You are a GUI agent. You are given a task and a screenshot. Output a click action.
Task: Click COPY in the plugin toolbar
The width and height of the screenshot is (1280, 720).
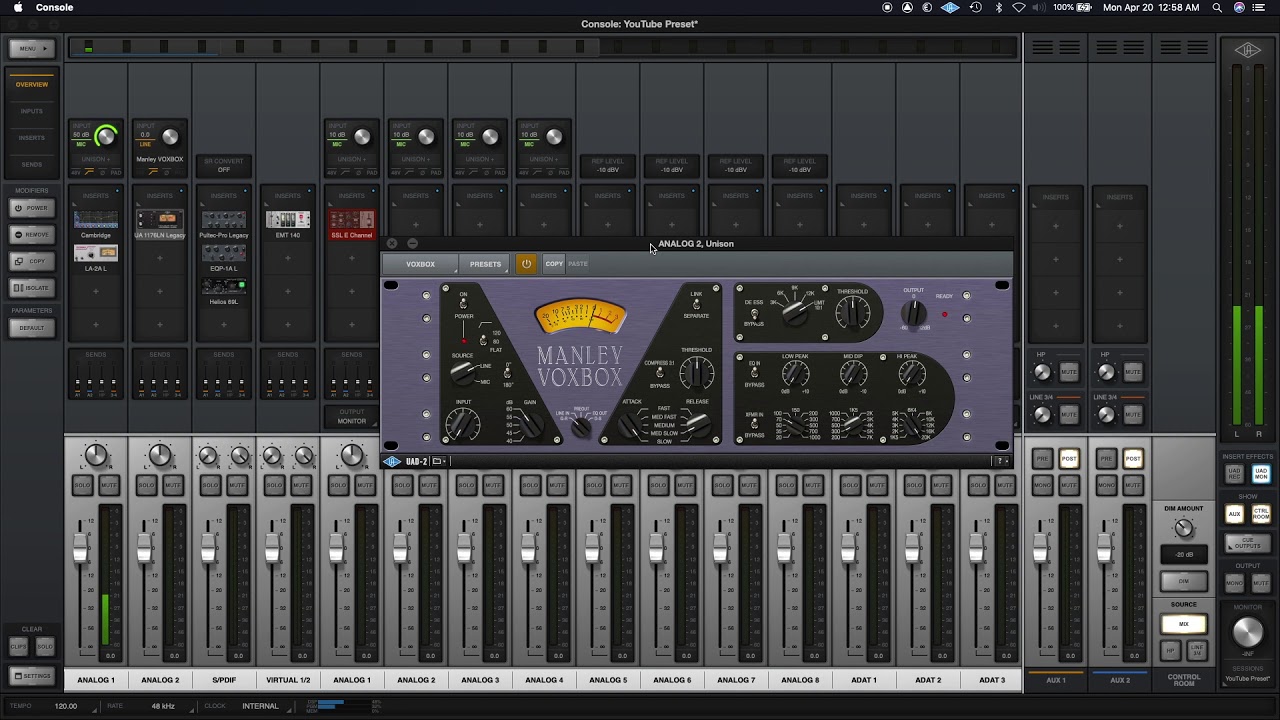(554, 264)
